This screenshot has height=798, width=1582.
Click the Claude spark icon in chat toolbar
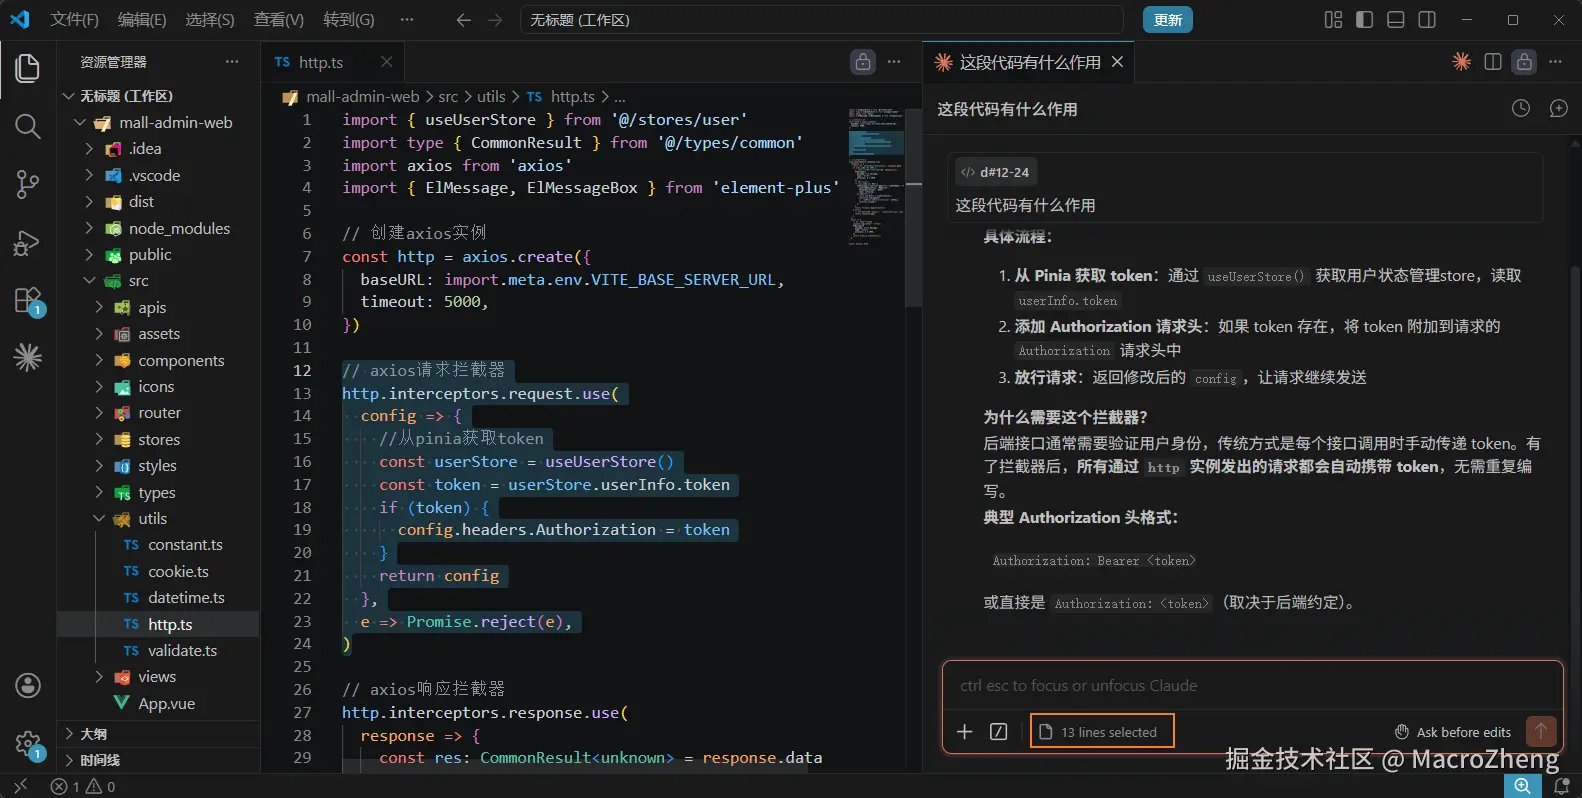tap(1461, 62)
